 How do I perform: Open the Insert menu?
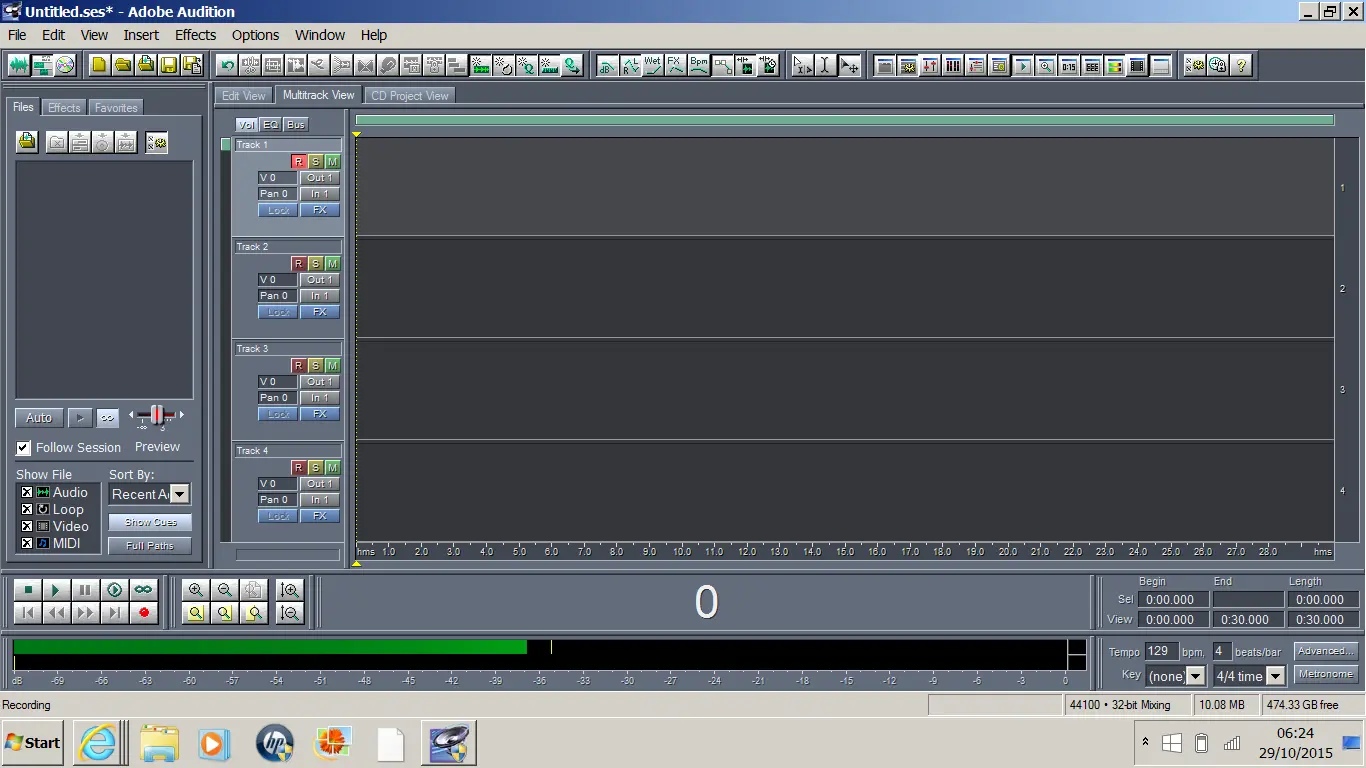(x=141, y=35)
